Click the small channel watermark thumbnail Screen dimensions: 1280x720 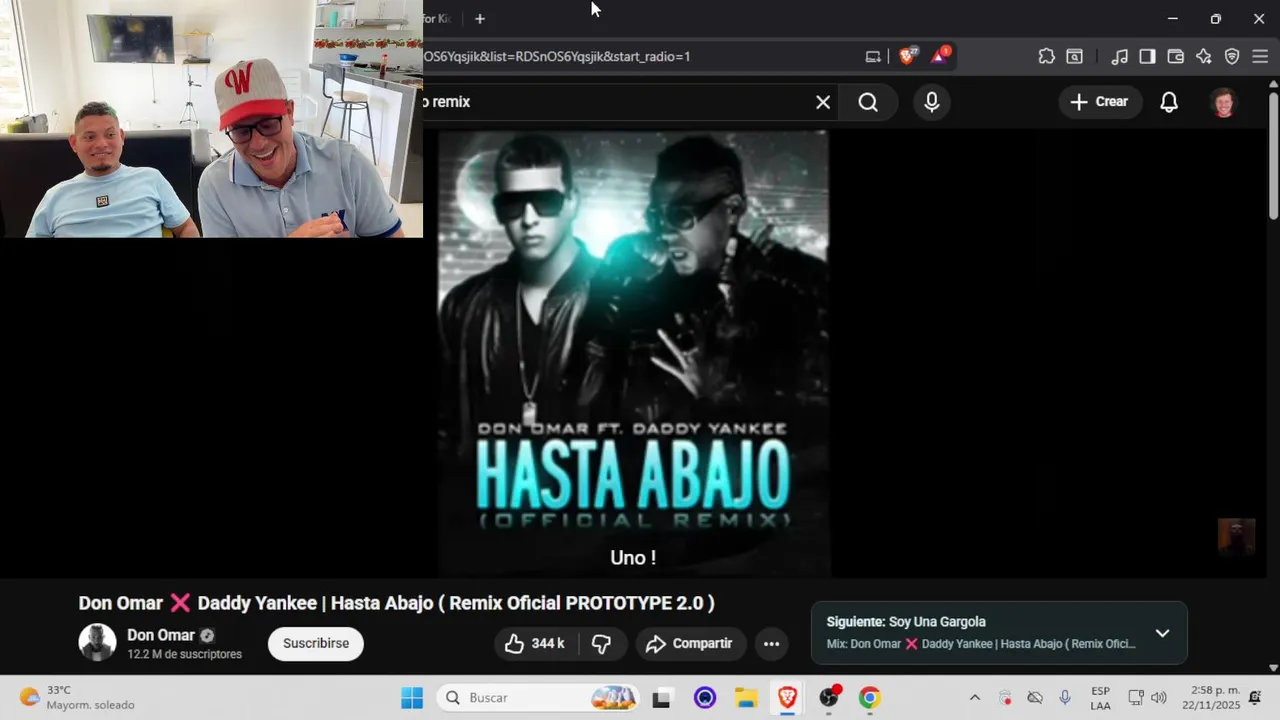pyautogui.click(x=1236, y=536)
